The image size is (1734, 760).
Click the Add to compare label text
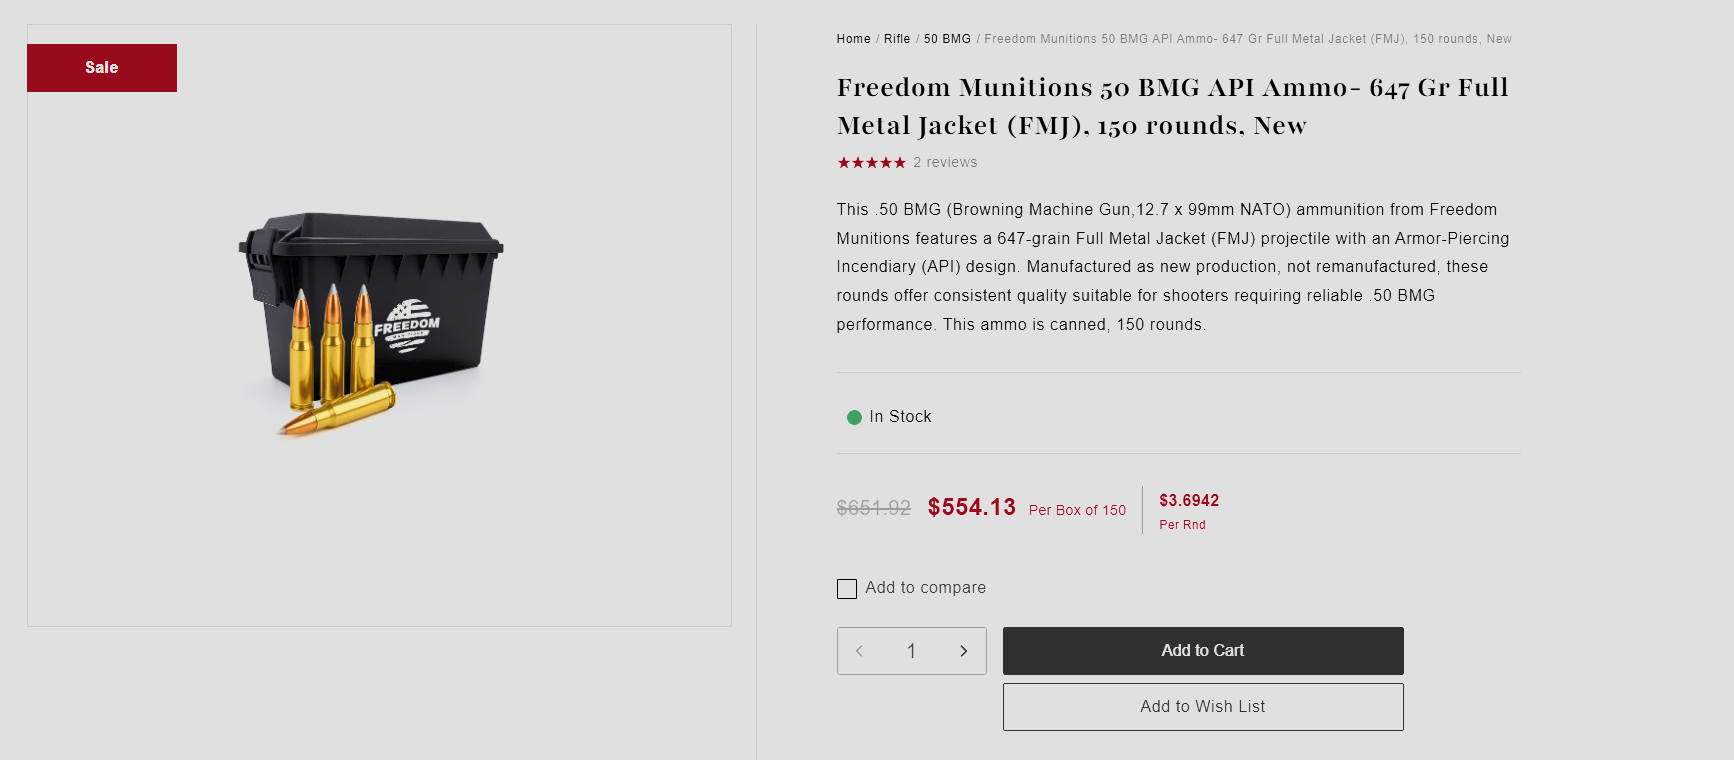point(925,588)
